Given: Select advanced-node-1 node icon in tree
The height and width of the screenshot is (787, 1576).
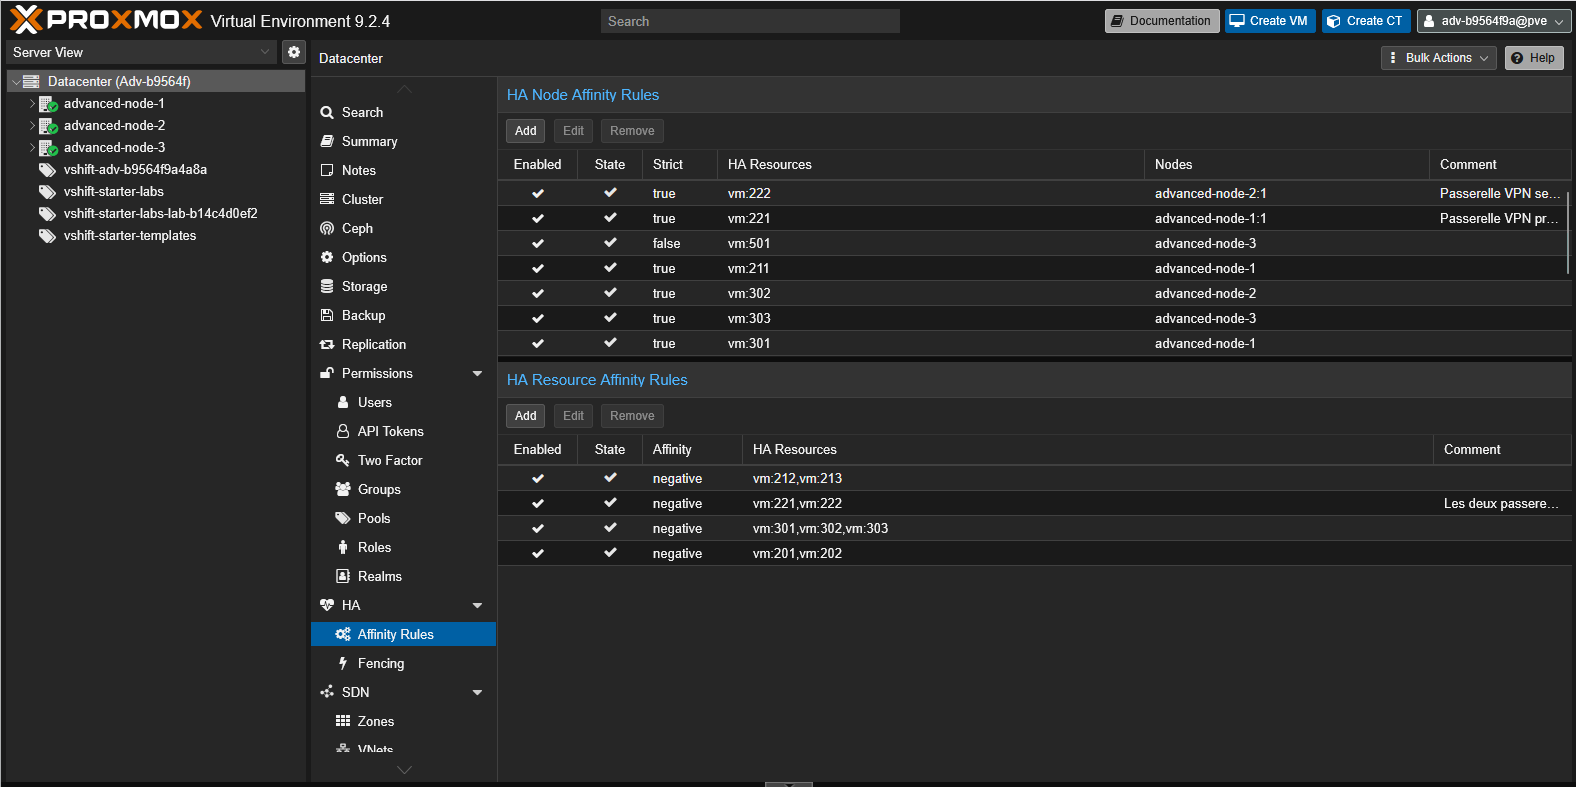Looking at the screenshot, I should (x=49, y=104).
